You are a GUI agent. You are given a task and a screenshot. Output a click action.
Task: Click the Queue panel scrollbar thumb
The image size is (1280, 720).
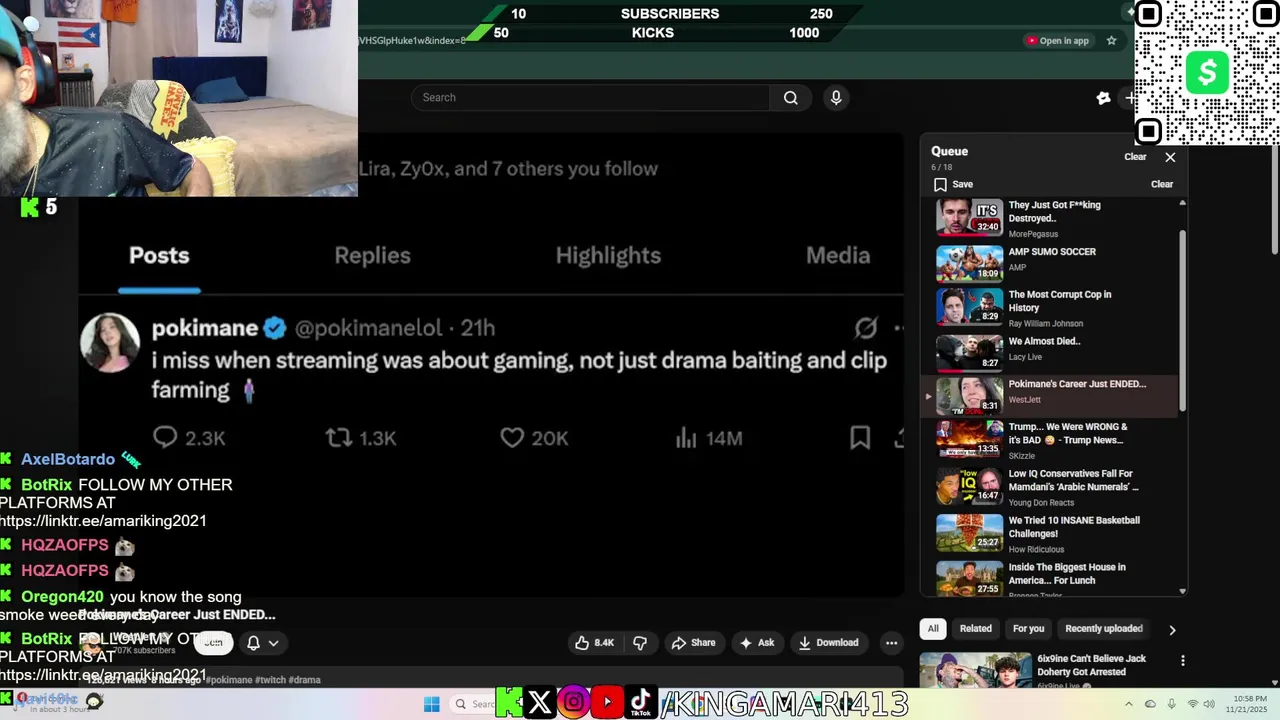(1183, 320)
